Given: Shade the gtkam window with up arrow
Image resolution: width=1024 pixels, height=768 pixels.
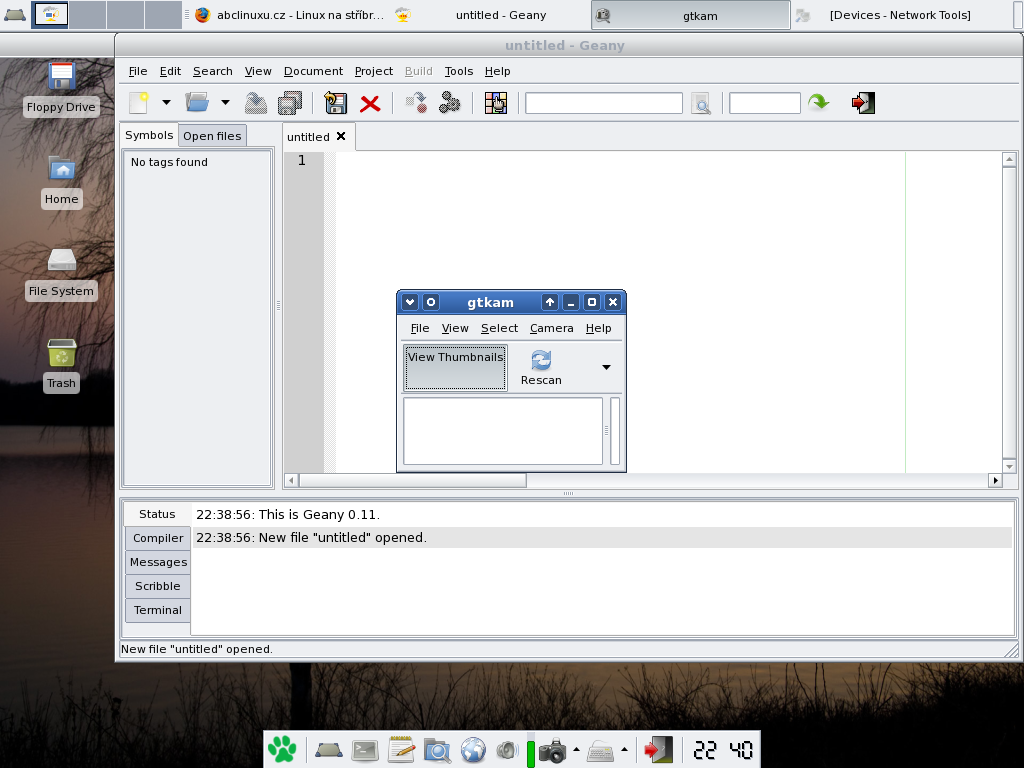Looking at the screenshot, I should point(550,302).
